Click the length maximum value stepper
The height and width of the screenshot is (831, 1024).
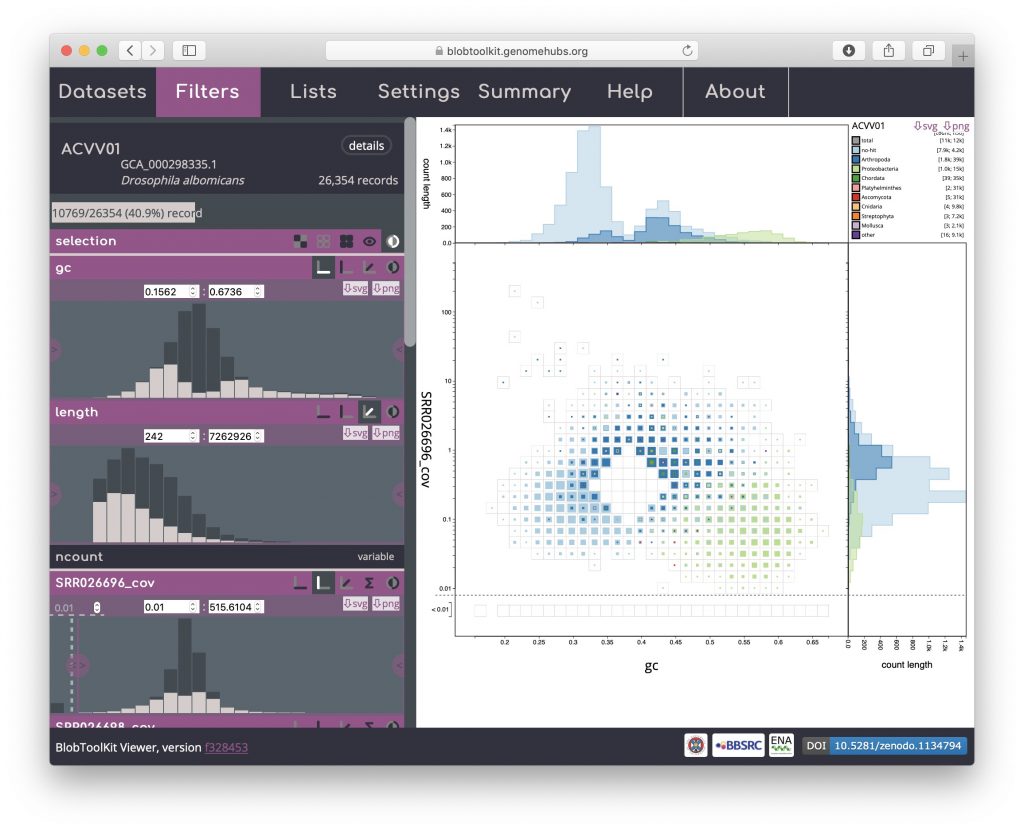pos(258,436)
